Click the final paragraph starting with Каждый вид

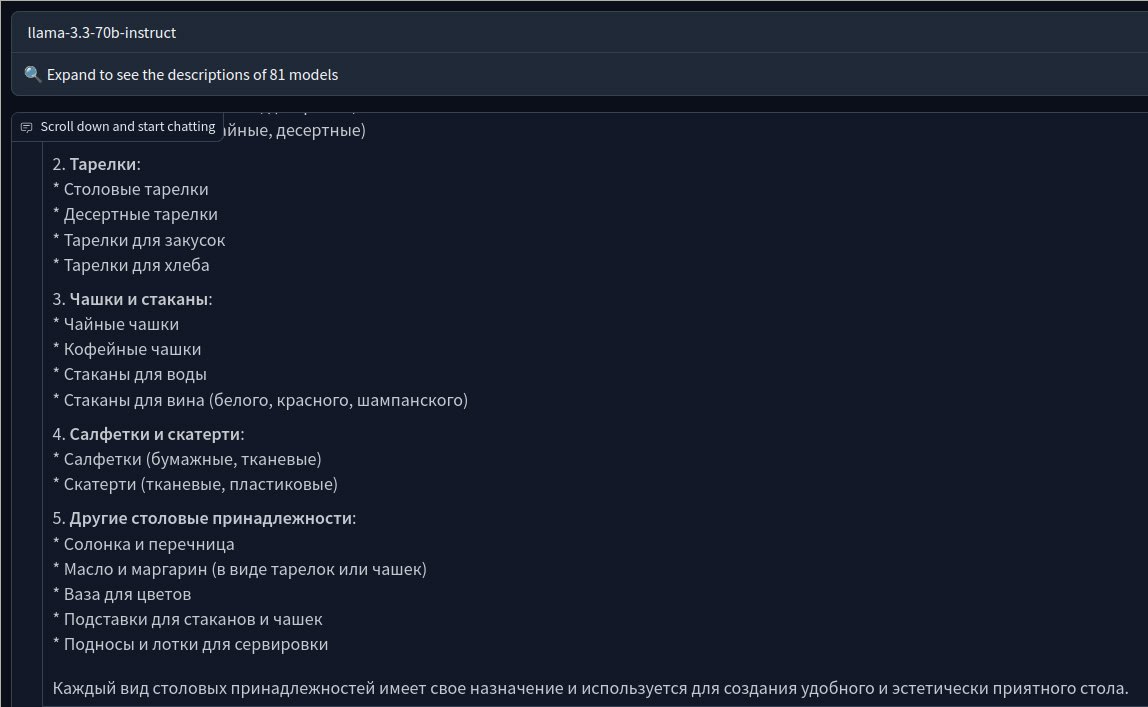tap(590, 689)
